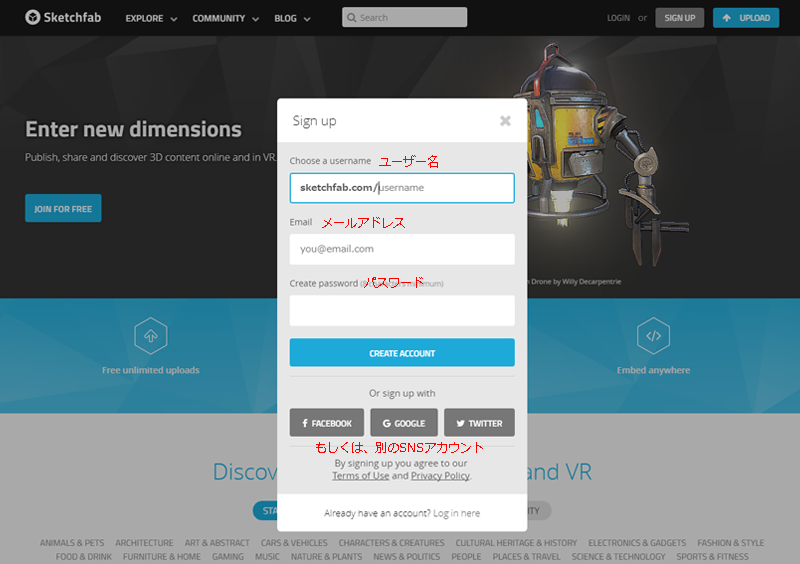Open SCIENCE & TECHNOLOGY category
This screenshot has height=564, width=800.
point(618,556)
